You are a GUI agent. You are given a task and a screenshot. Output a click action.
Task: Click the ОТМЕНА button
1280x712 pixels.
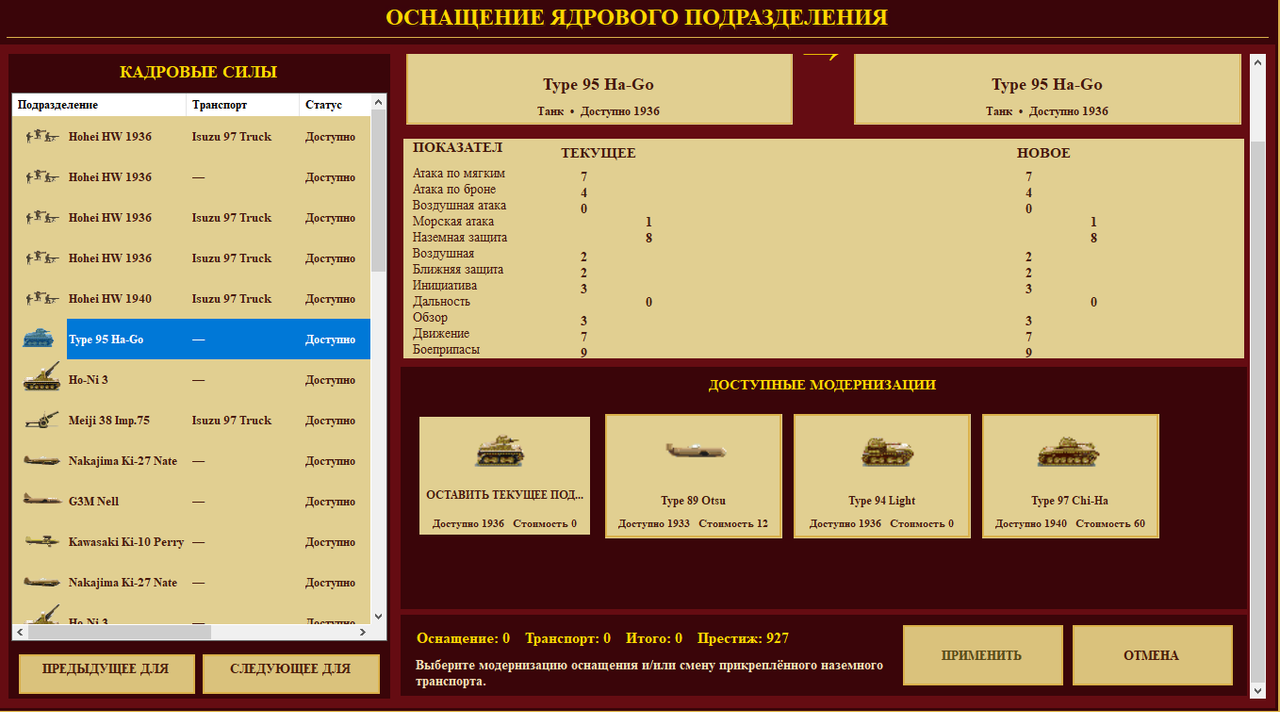click(1152, 656)
